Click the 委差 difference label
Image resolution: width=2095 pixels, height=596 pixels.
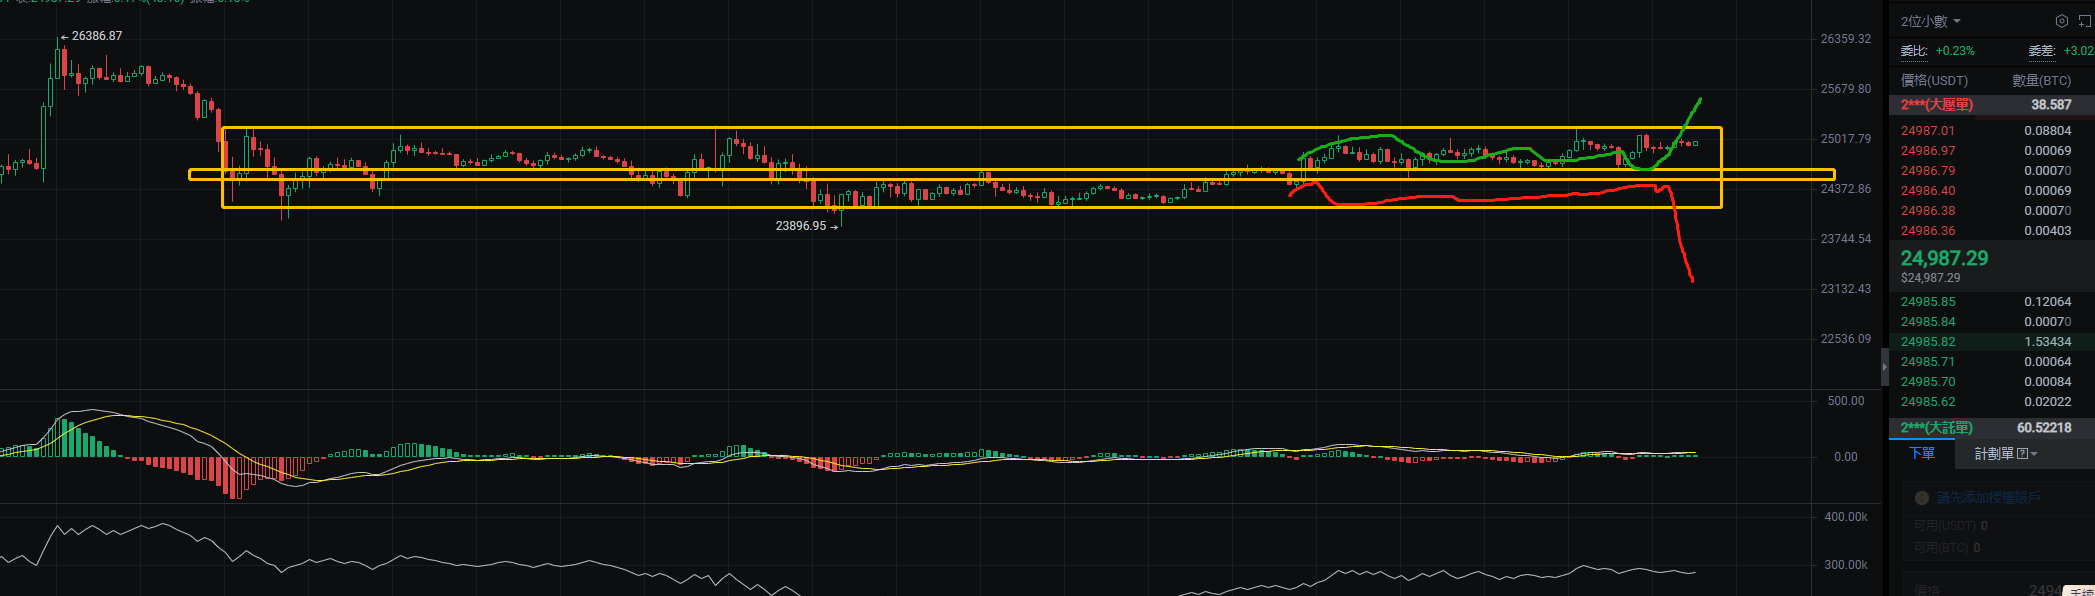coord(2041,51)
